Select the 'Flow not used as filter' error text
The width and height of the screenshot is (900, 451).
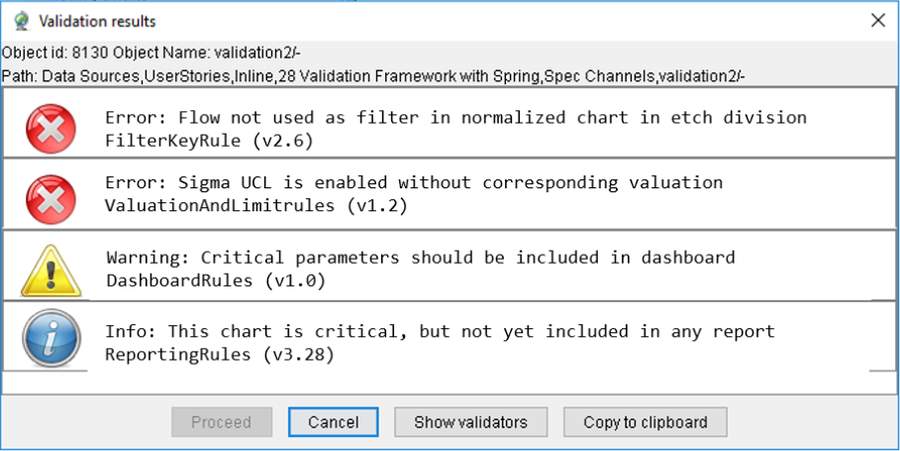pyautogui.click(x=455, y=117)
